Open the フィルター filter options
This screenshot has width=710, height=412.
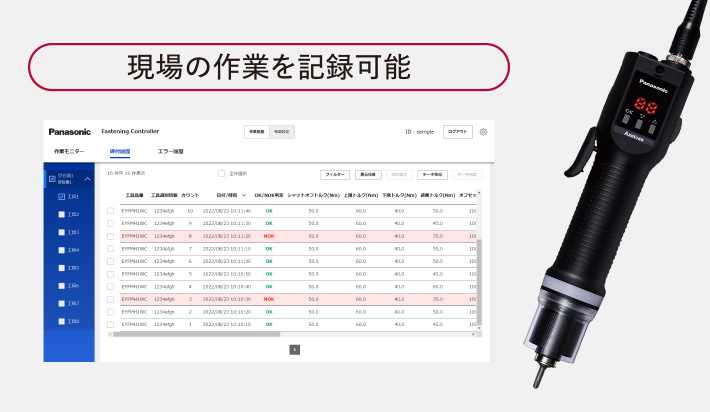pyautogui.click(x=334, y=174)
